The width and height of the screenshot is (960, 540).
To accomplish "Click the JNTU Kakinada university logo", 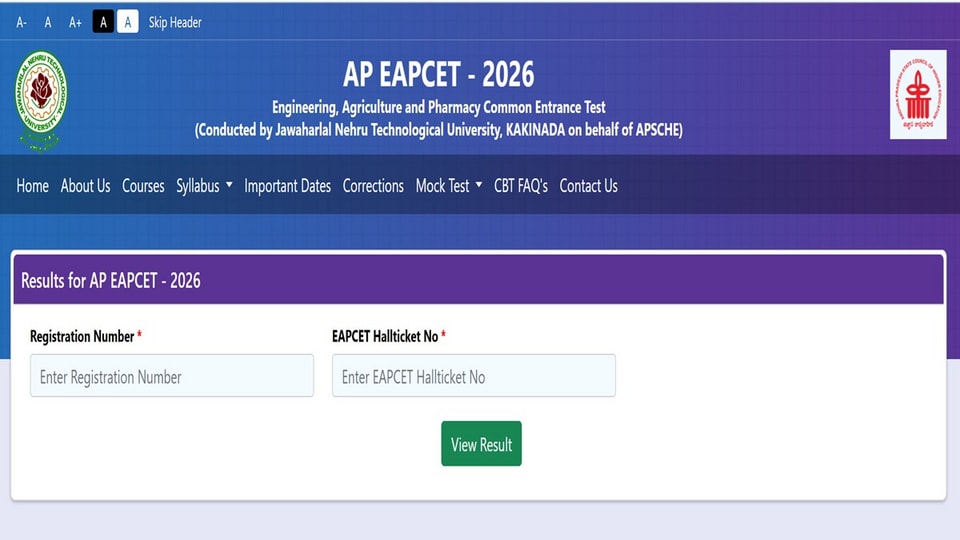I will coord(41,100).
